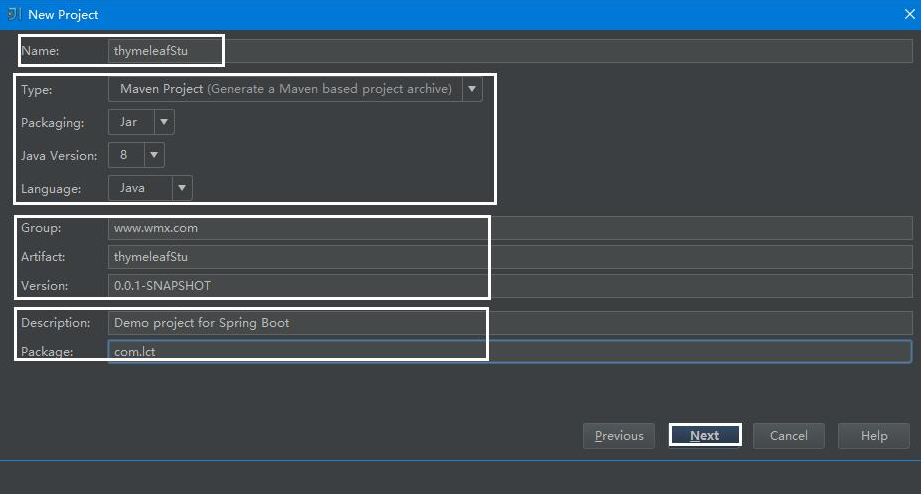Image resolution: width=921 pixels, height=494 pixels.
Task: Click the Language: label
Action: (51, 189)
